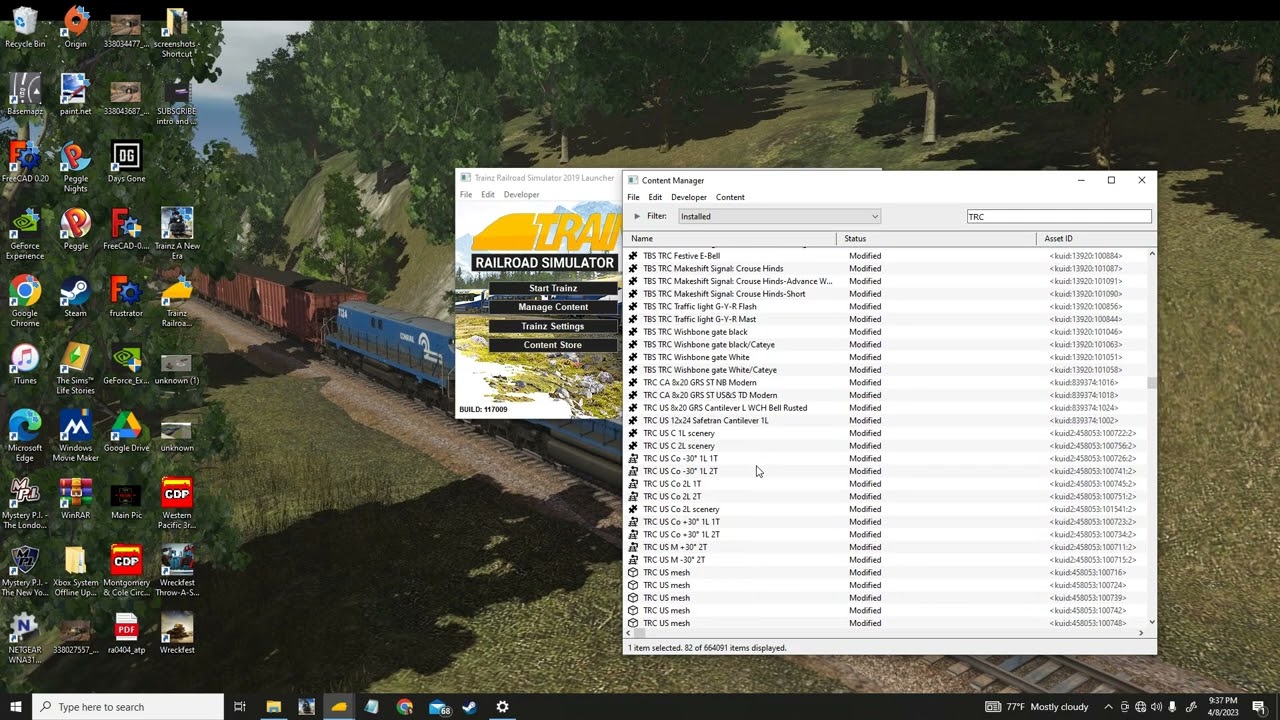Open paint.net desktop shortcut

click(75, 94)
